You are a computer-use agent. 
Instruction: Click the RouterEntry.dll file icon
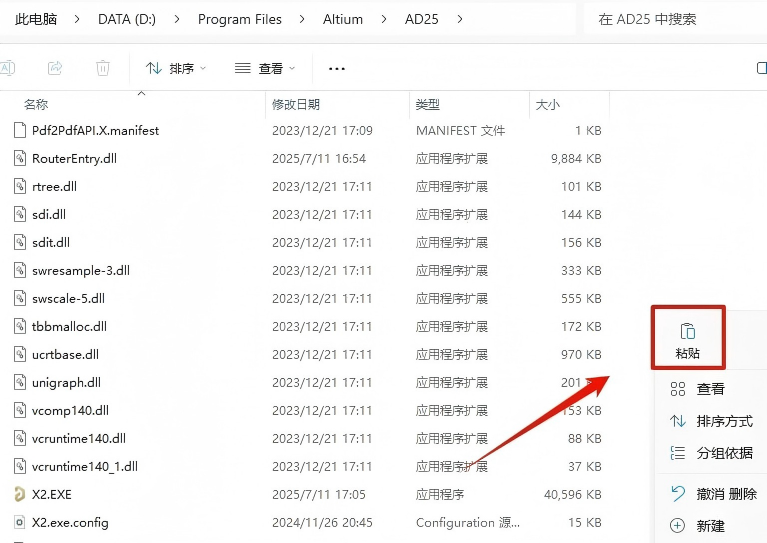pyautogui.click(x=20, y=158)
